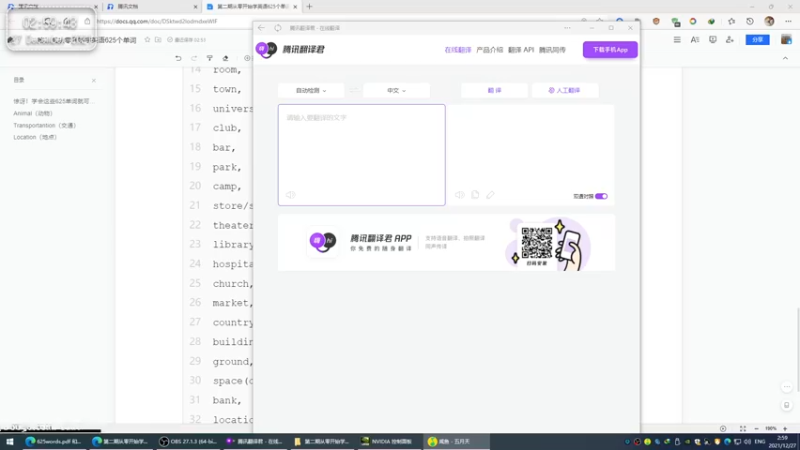Open the Translation API nav item

click(x=521, y=50)
